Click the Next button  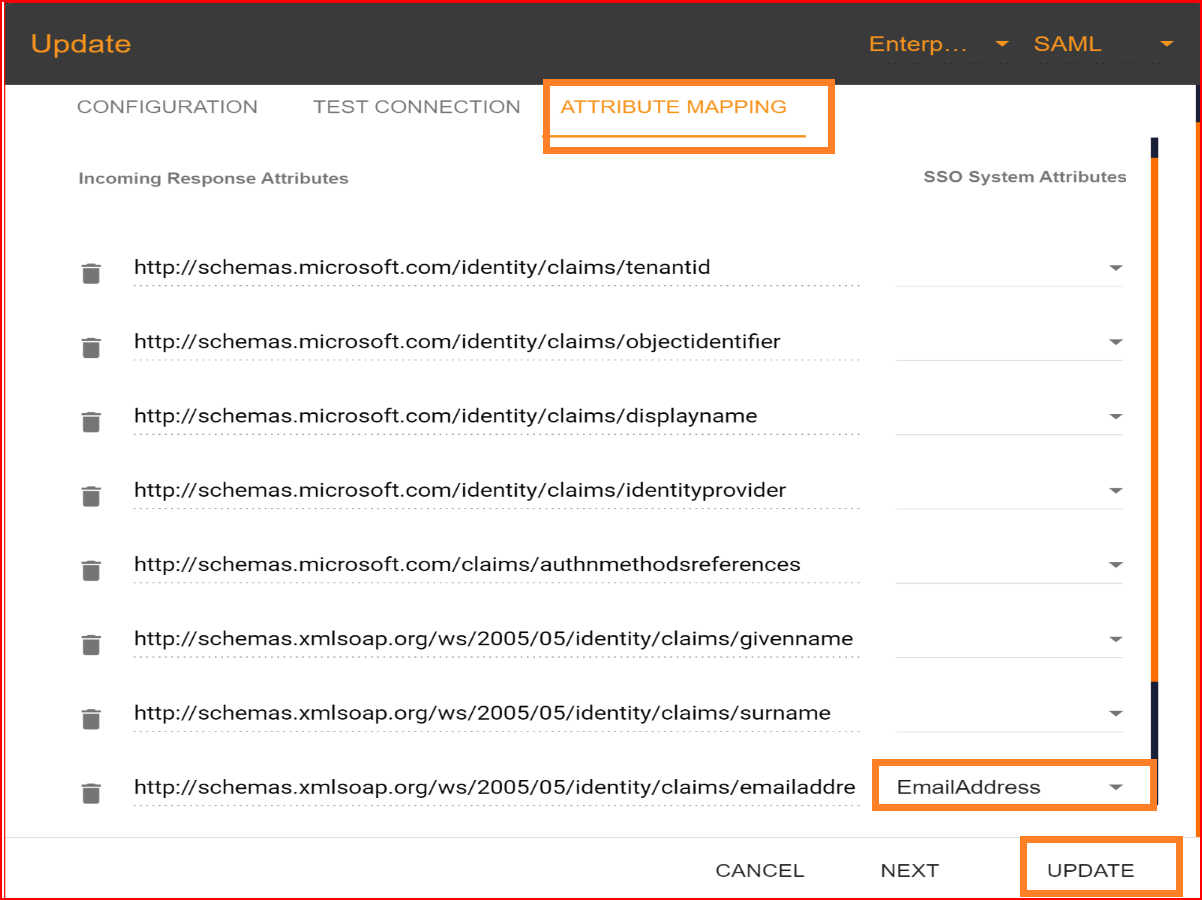[910, 870]
